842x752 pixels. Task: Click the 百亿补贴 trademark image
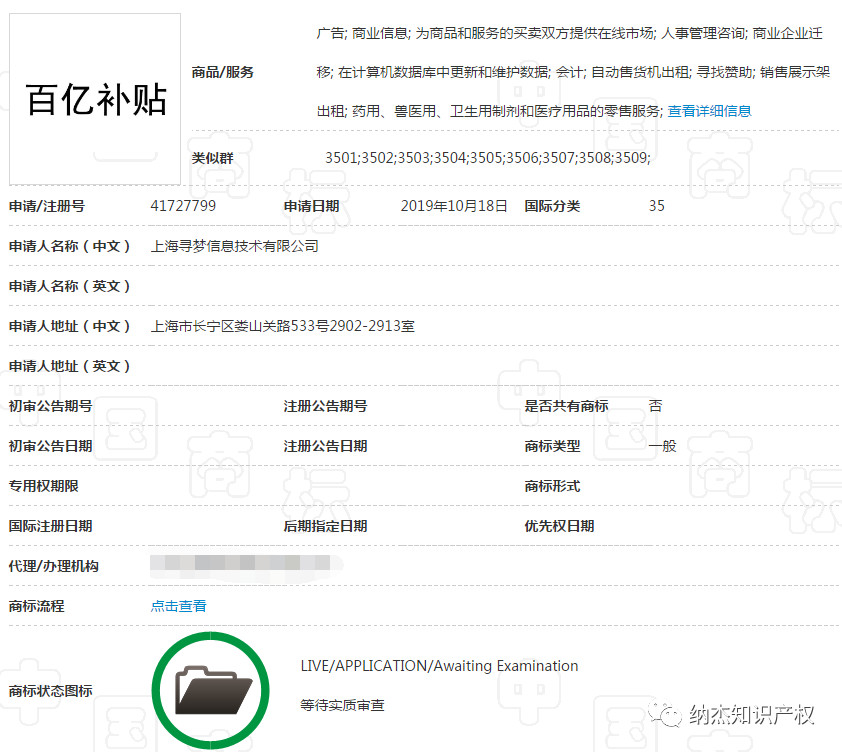[95, 99]
